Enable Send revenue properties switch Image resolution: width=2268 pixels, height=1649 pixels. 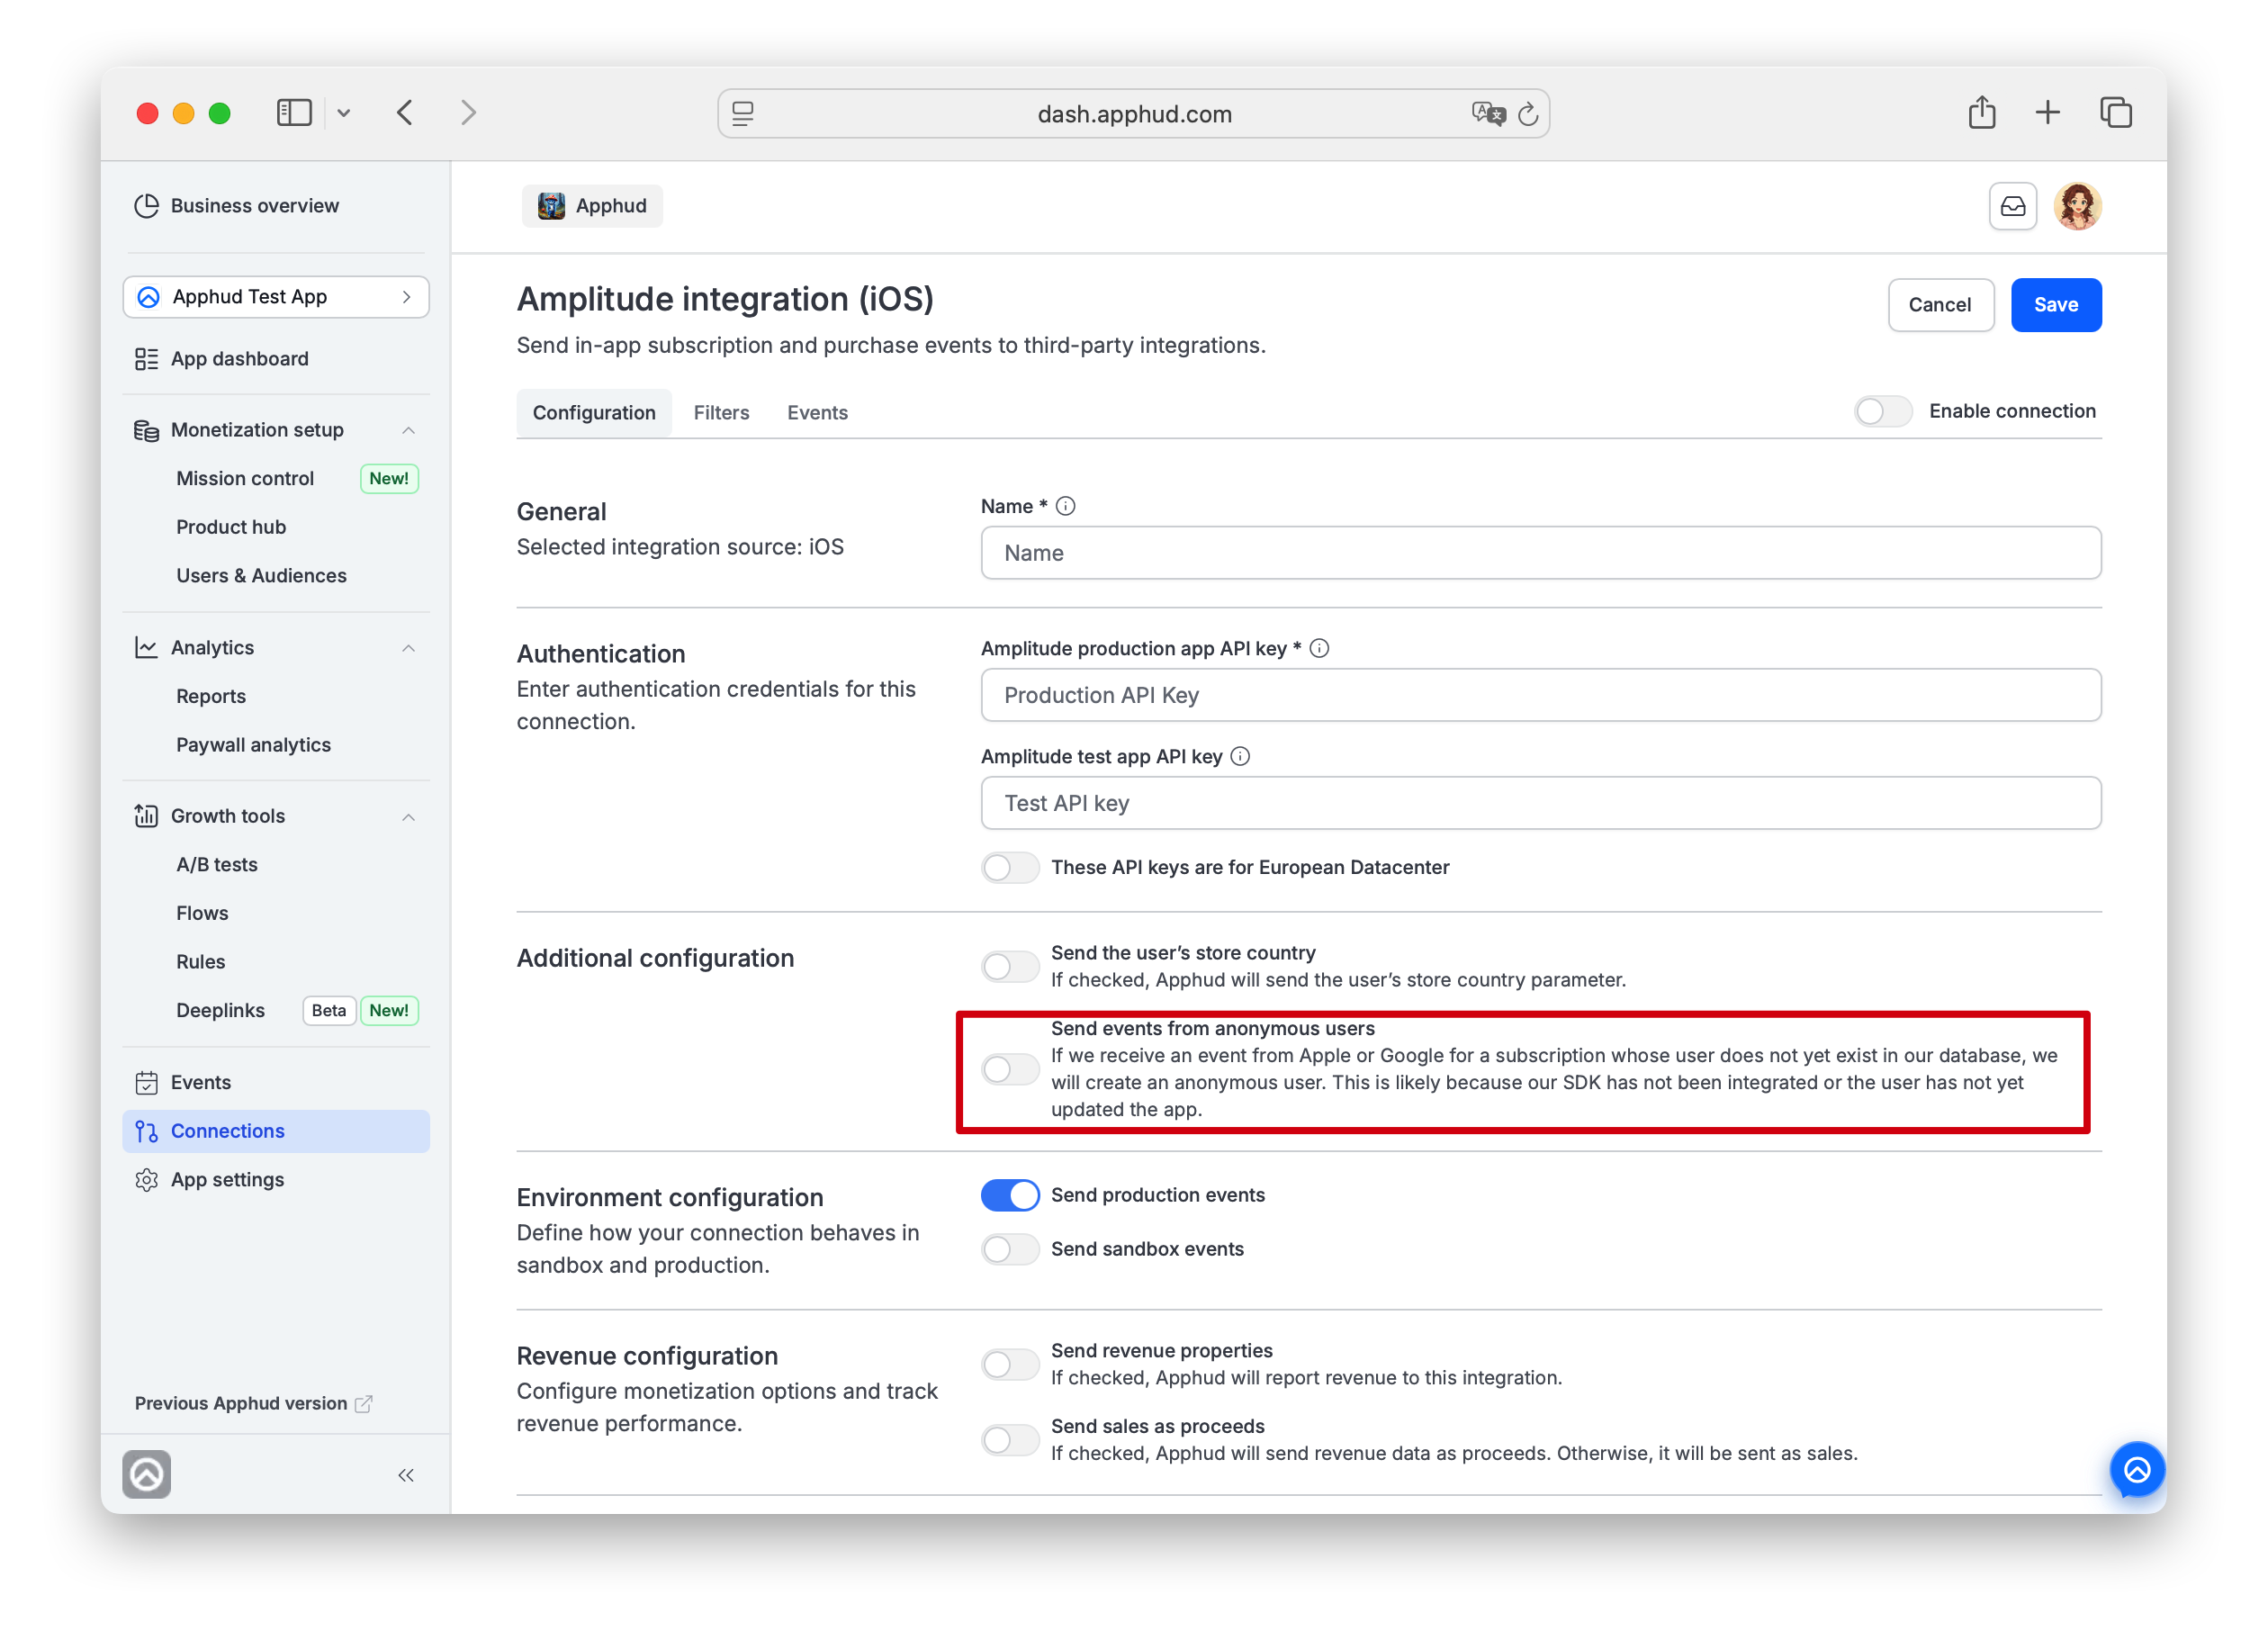click(x=1010, y=1364)
